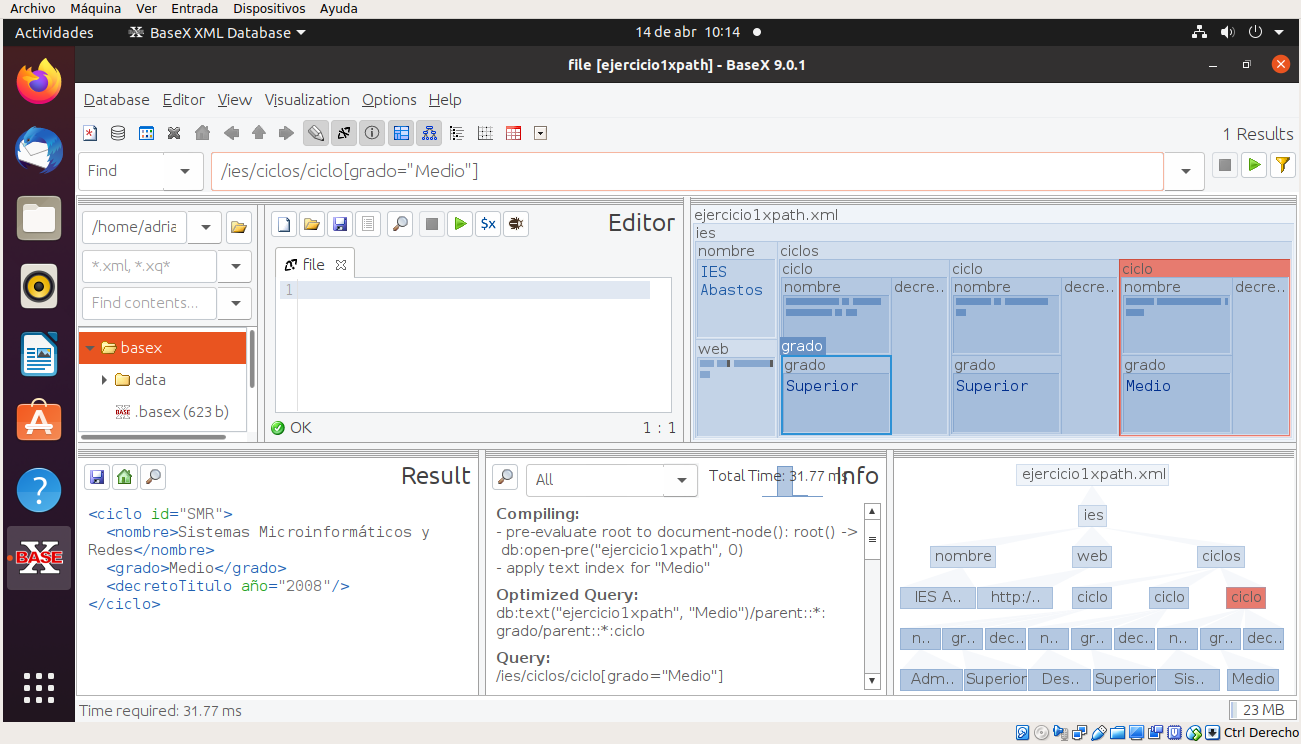Toggle the Tree visualization view button

(x=429, y=133)
